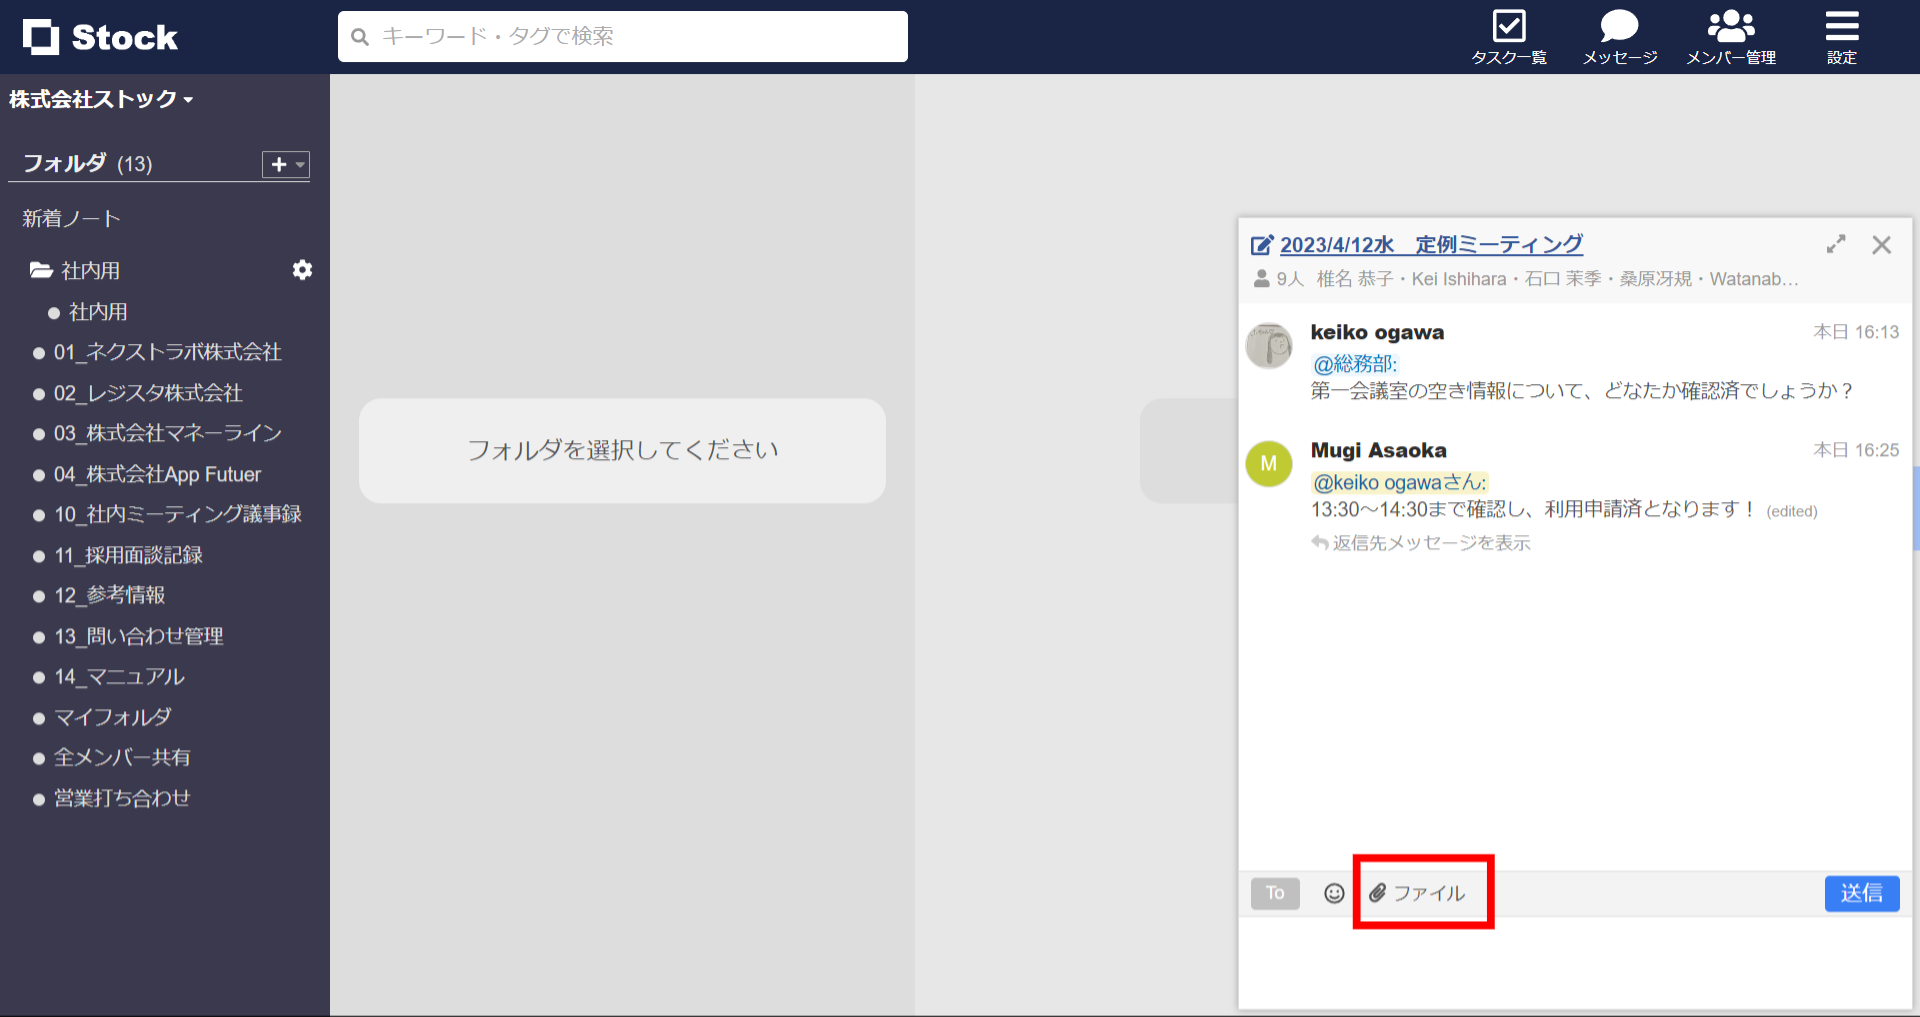This screenshot has height=1017, width=1920.
Task: Click the gear icon beside 社内用 folder
Action: (x=302, y=270)
